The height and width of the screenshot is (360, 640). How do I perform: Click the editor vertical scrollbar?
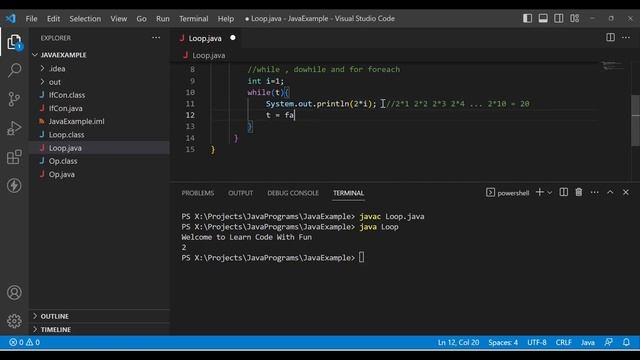[636, 120]
